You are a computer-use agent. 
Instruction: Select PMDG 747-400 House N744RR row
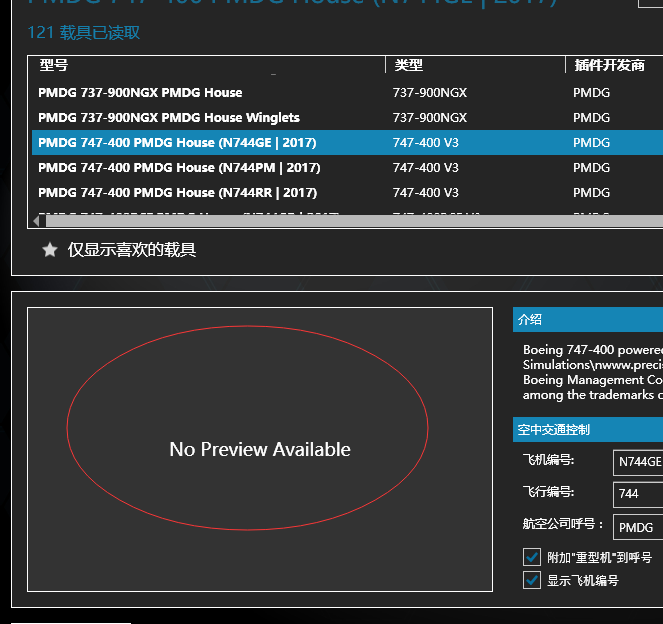pyautogui.click(x=347, y=192)
